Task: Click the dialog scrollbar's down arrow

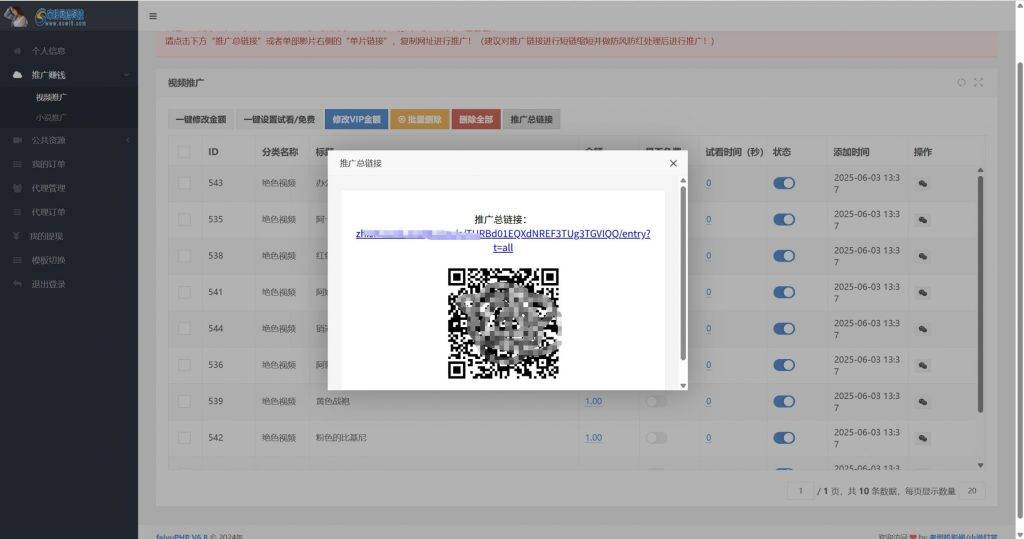Action: pyautogui.click(x=683, y=385)
